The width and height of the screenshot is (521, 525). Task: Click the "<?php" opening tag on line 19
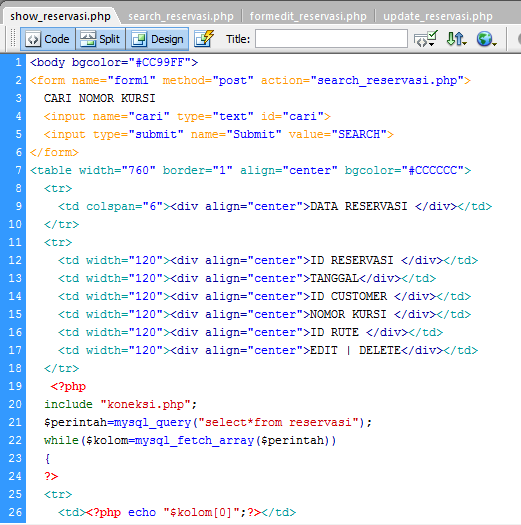tap(68, 386)
